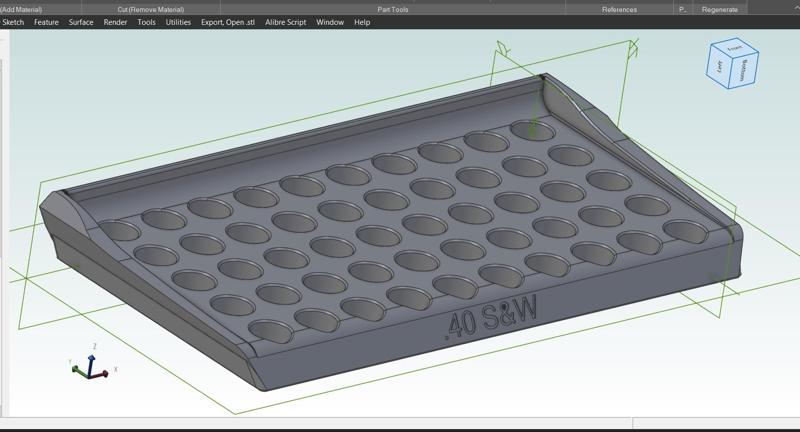
Task: Click the Regenerate ribbon group label
Action: click(x=720, y=9)
